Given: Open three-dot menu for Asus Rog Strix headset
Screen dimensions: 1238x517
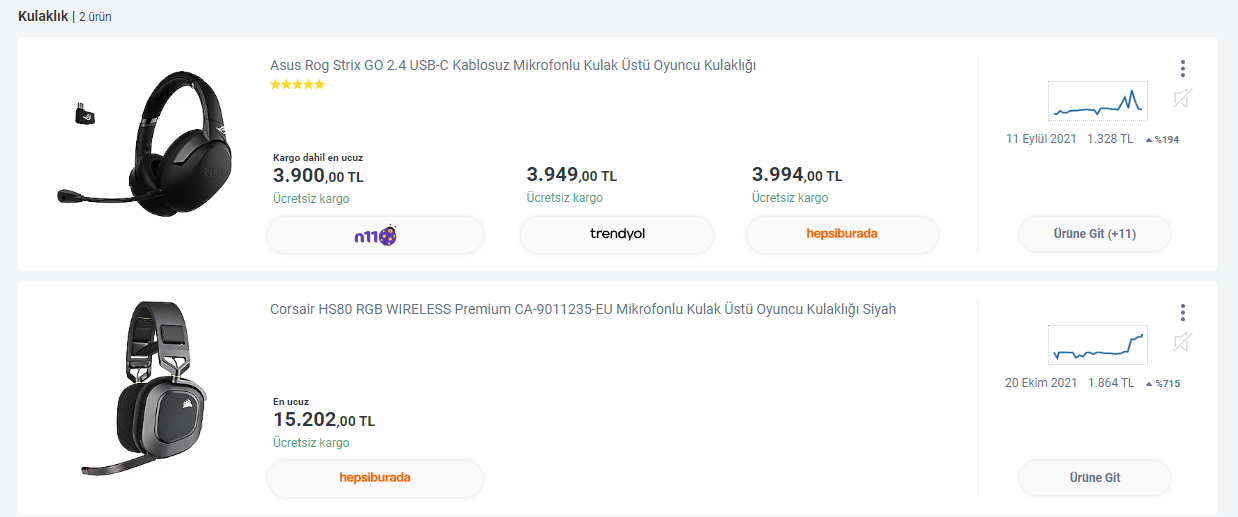Looking at the screenshot, I should 1182,69.
